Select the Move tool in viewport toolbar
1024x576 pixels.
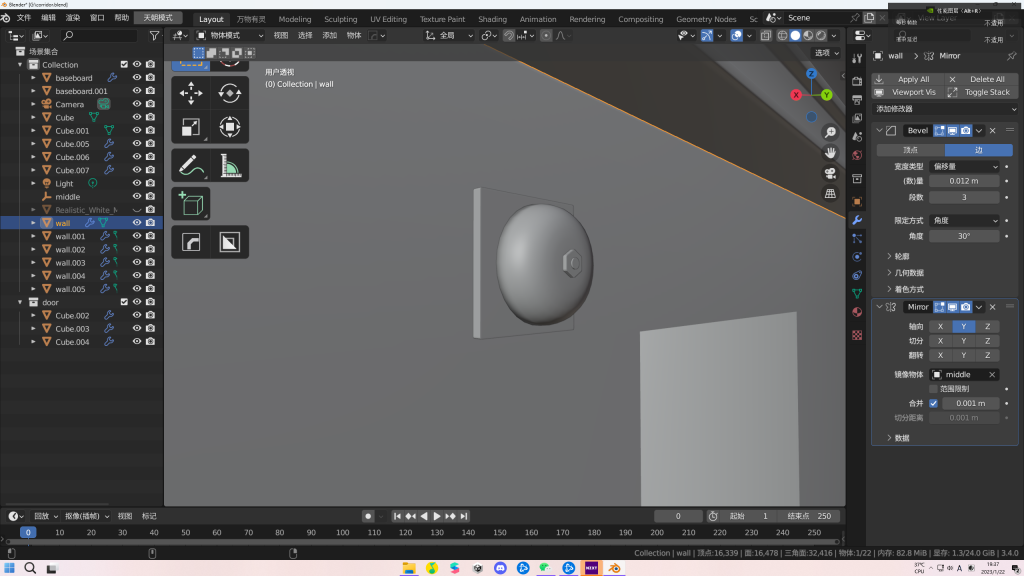(191, 93)
